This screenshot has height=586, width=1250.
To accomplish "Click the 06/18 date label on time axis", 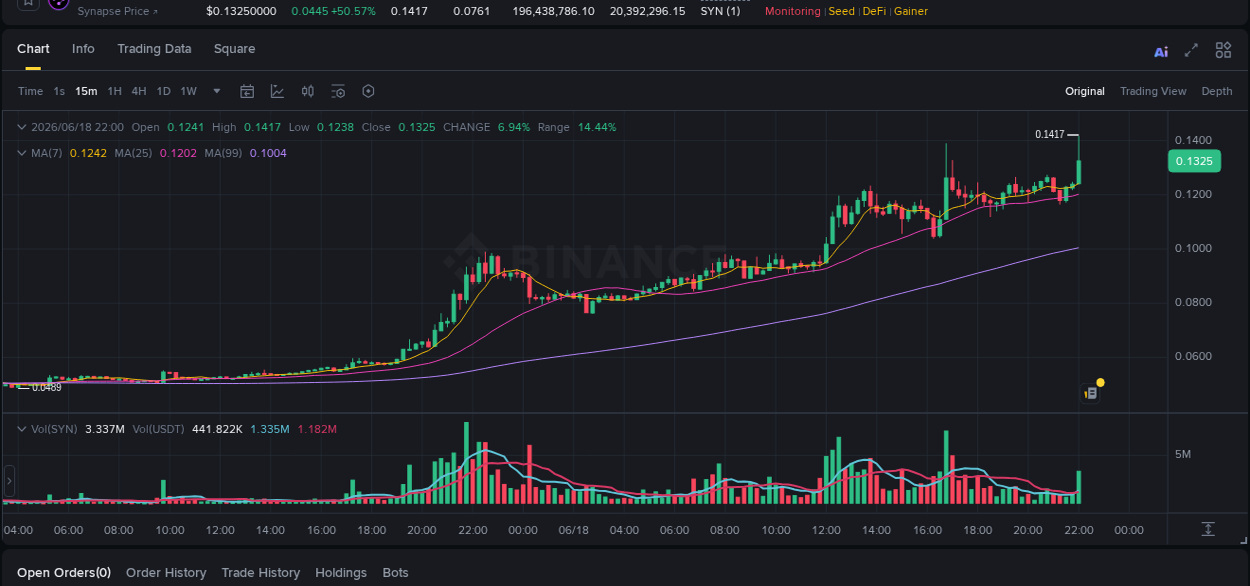I will (573, 530).
